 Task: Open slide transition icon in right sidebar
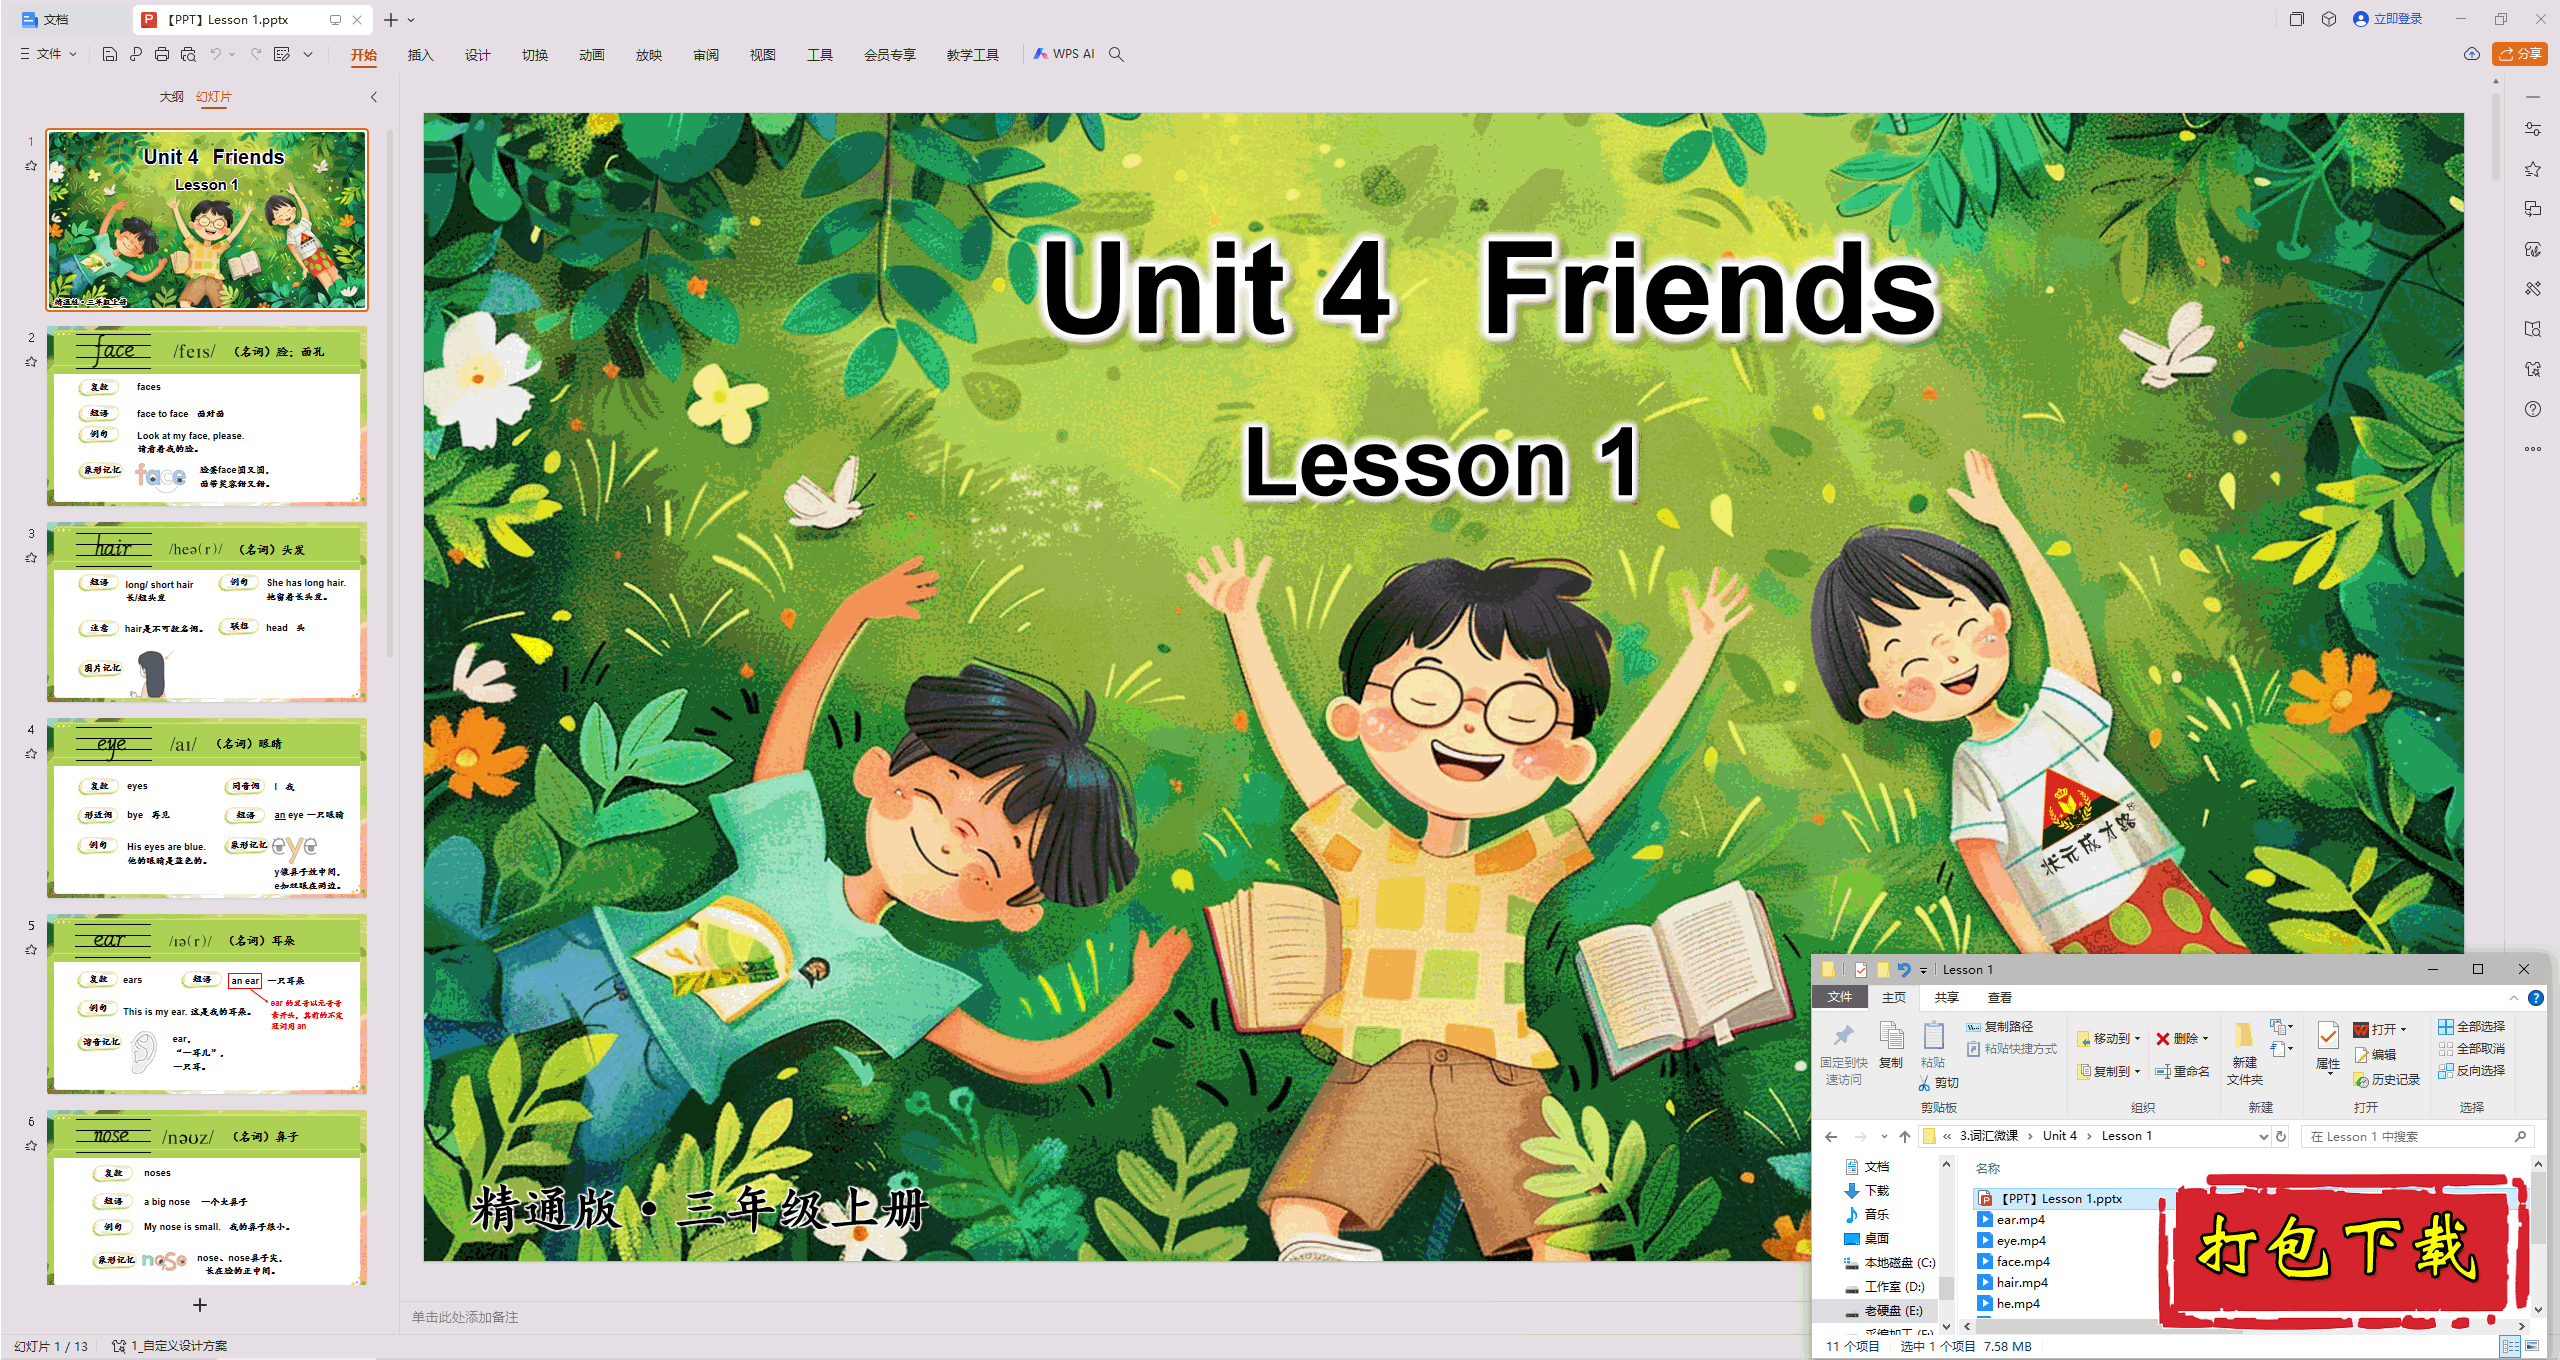pos(2533,209)
